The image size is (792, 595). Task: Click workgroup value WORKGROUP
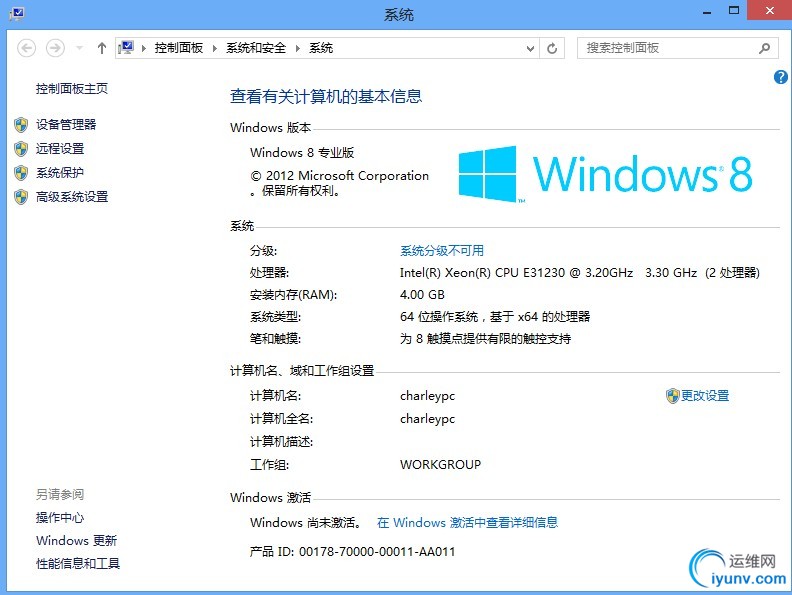pyautogui.click(x=440, y=465)
